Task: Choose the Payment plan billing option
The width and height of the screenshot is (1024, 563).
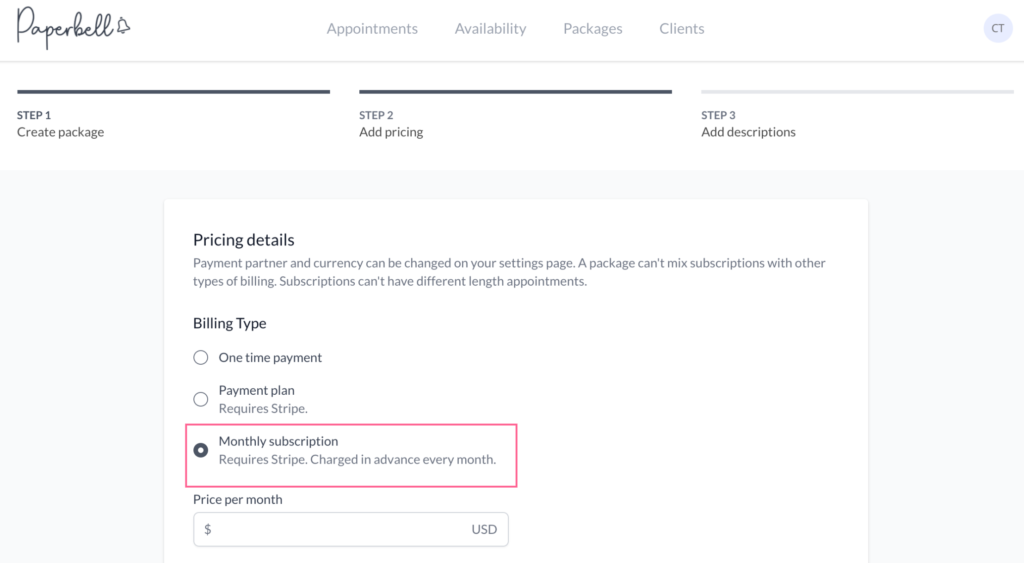Action: coord(200,399)
